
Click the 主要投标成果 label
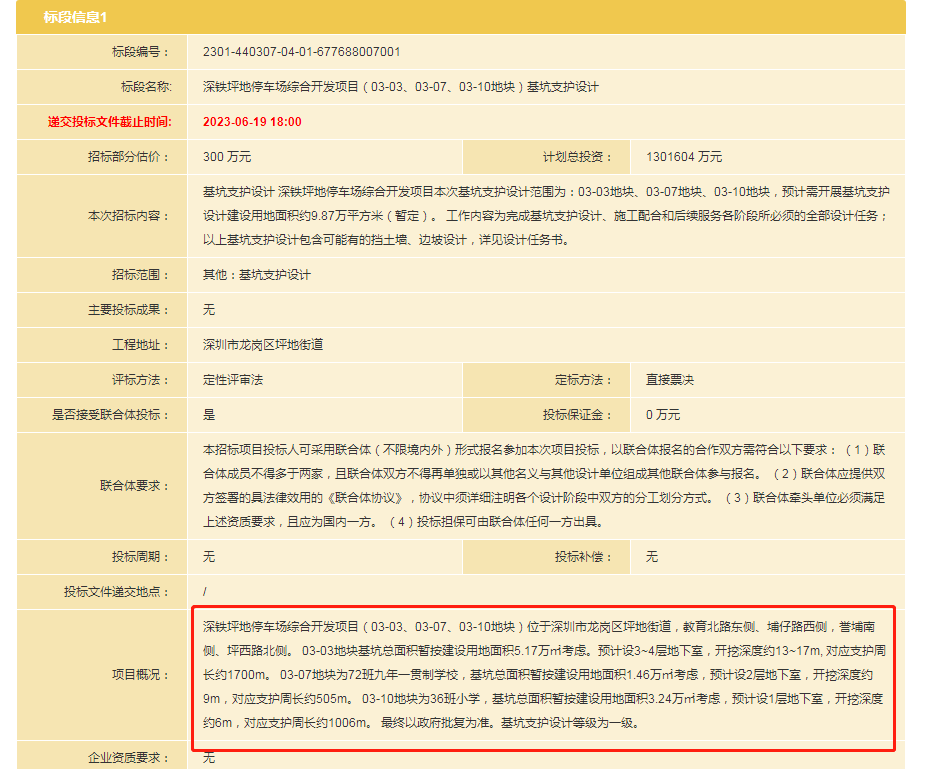(x=129, y=310)
